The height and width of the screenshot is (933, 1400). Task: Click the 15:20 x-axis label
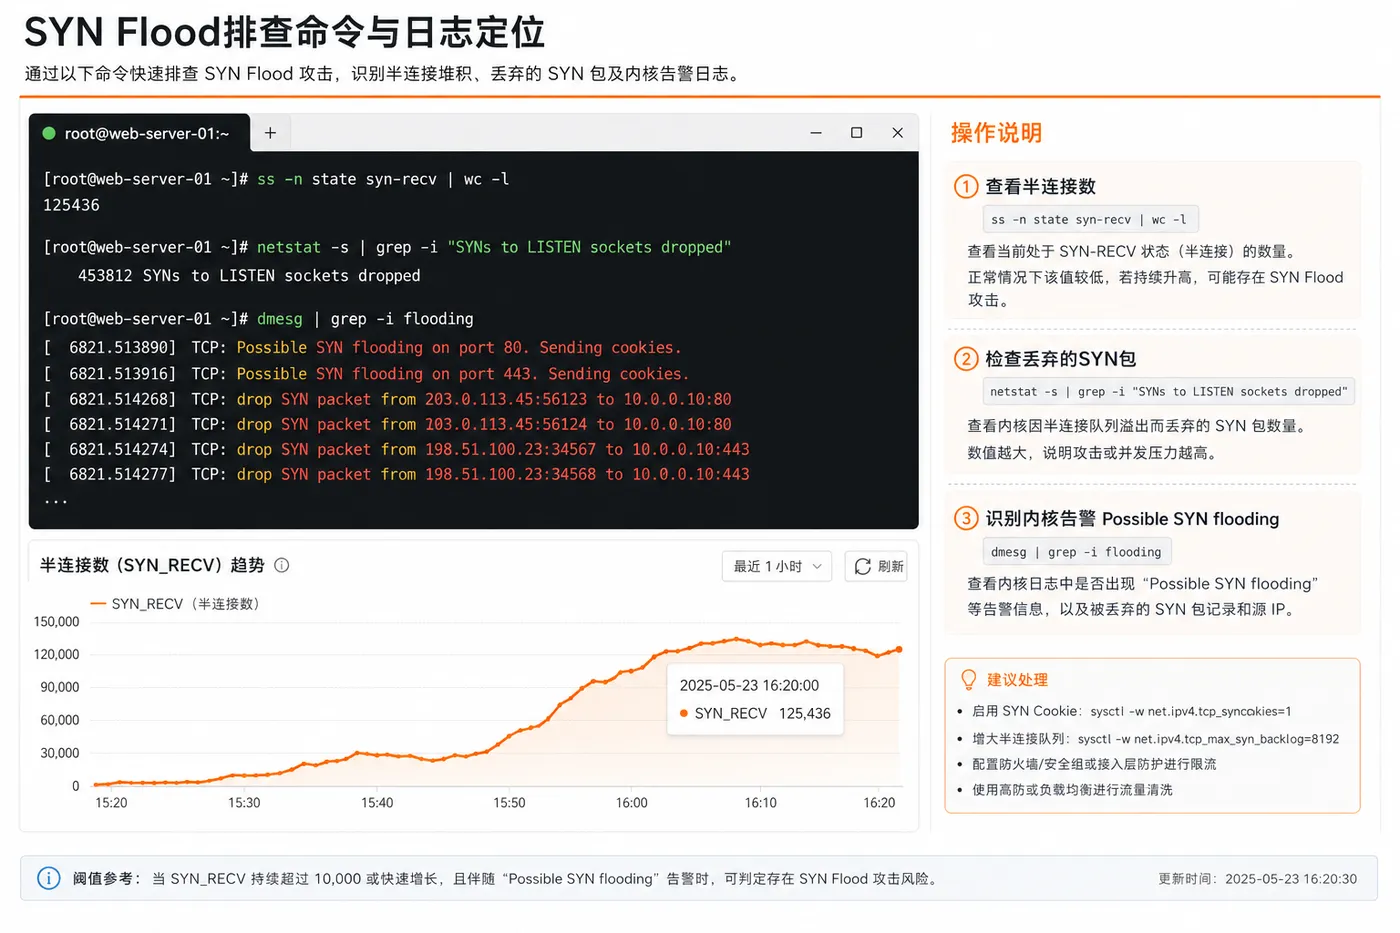111,803
